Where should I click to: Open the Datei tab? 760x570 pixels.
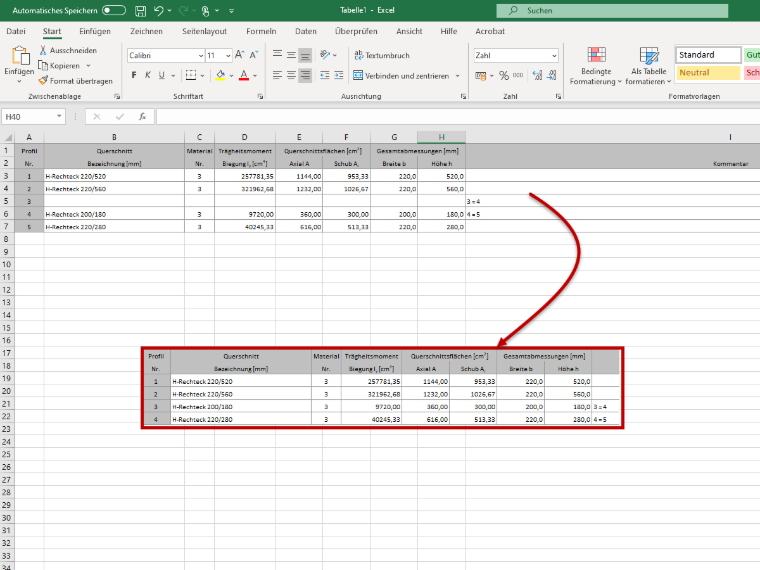click(16, 31)
